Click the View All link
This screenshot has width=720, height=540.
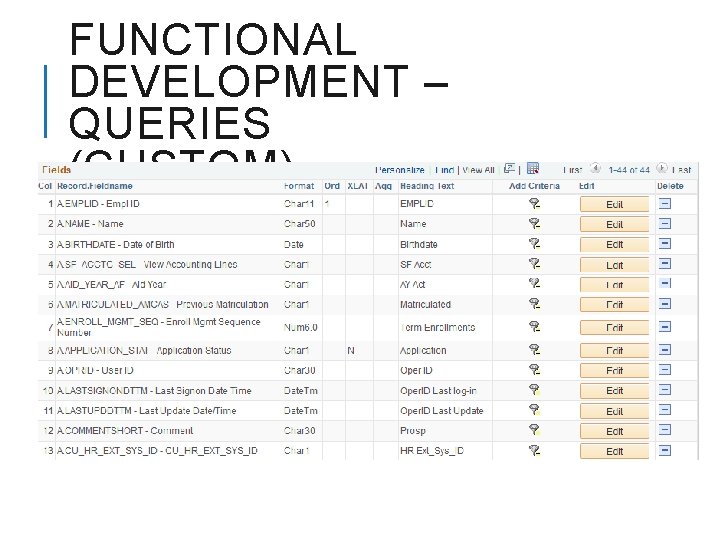click(478, 170)
